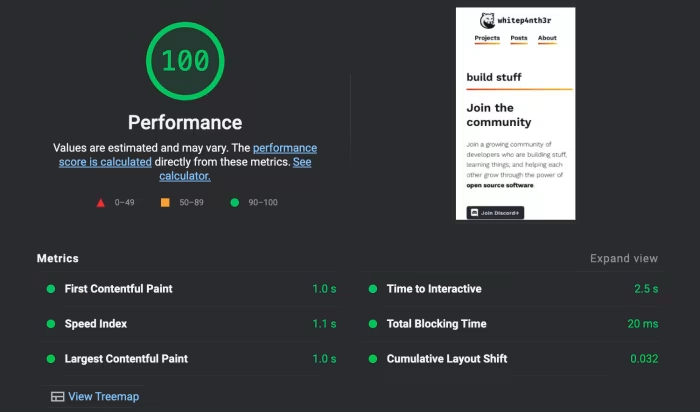700x412 pixels.
Task: Click the red triangle 0–49 legend icon
Action: point(101,203)
